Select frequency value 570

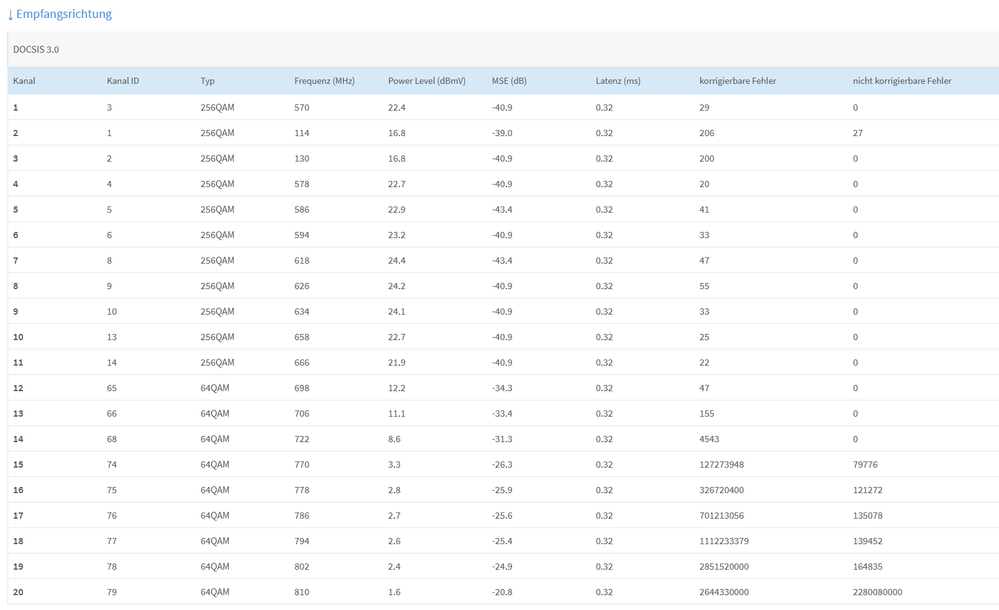(x=301, y=108)
